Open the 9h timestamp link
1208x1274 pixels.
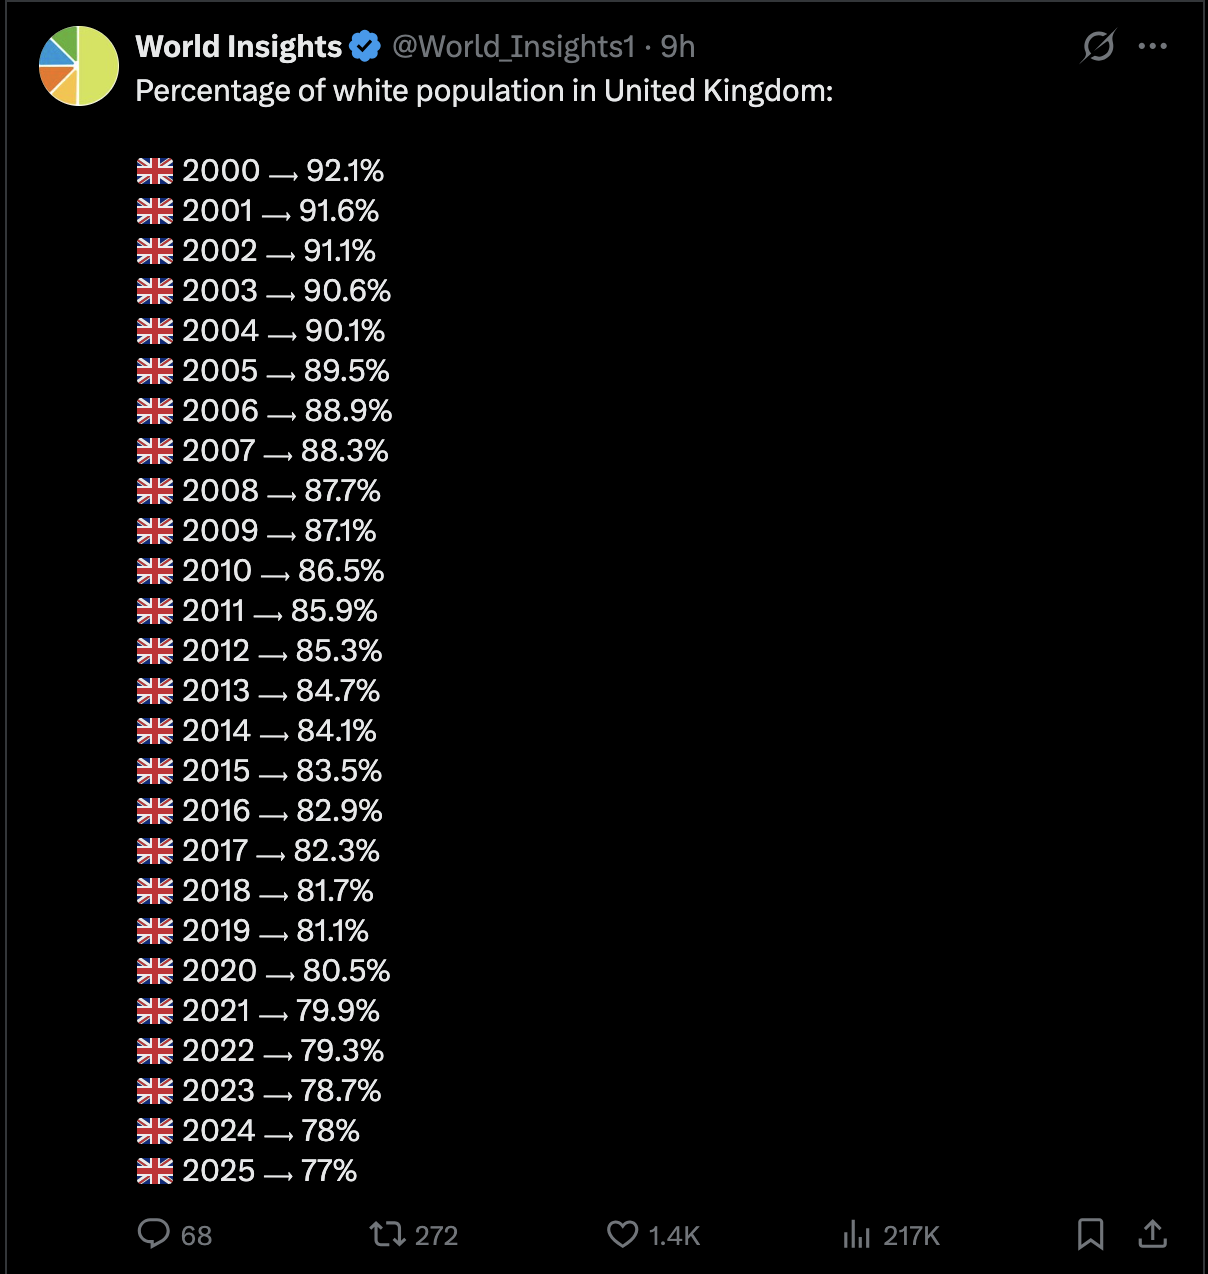[678, 46]
